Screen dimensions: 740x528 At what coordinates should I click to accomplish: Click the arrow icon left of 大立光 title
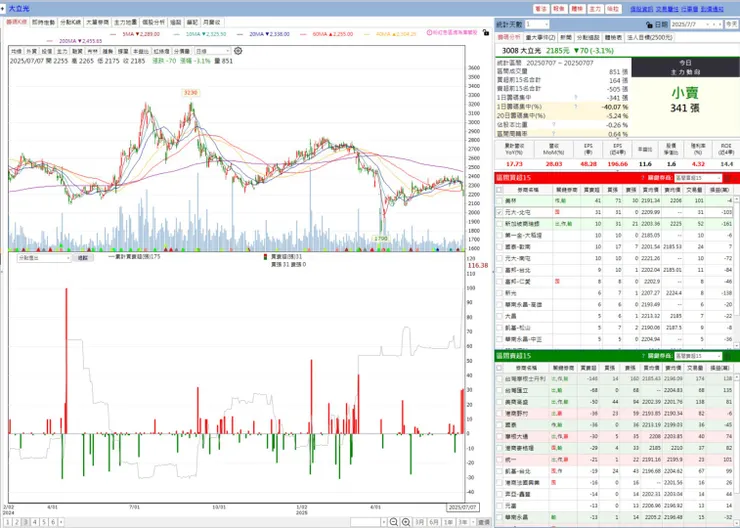click(x=2, y=8)
